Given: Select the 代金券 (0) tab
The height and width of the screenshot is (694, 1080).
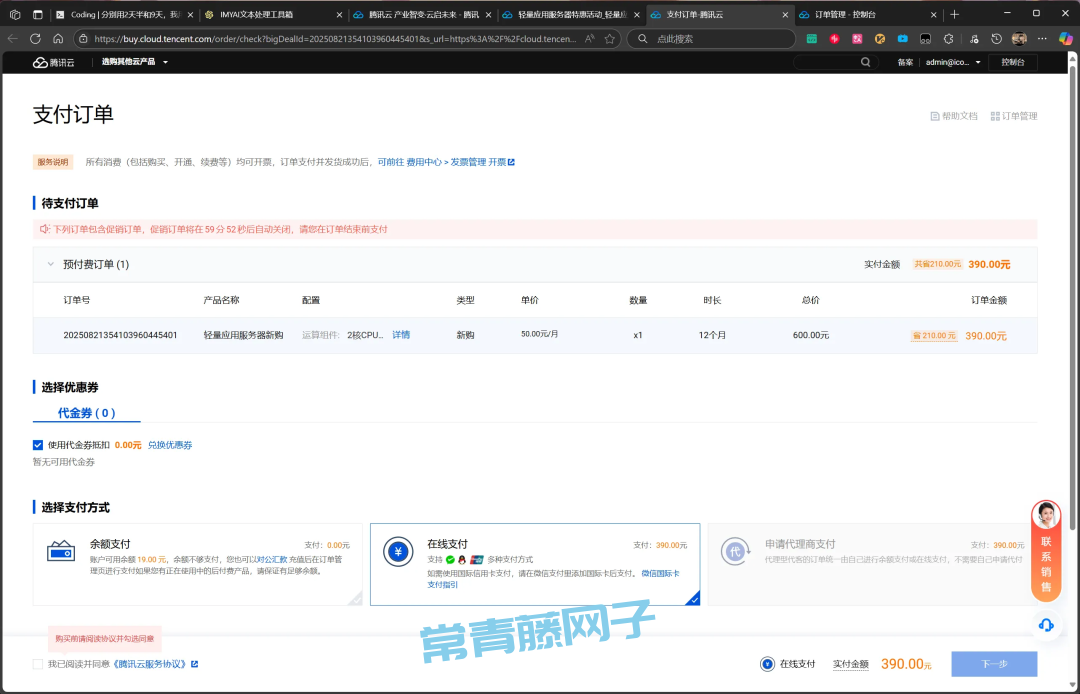Looking at the screenshot, I should (x=86, y=413).
